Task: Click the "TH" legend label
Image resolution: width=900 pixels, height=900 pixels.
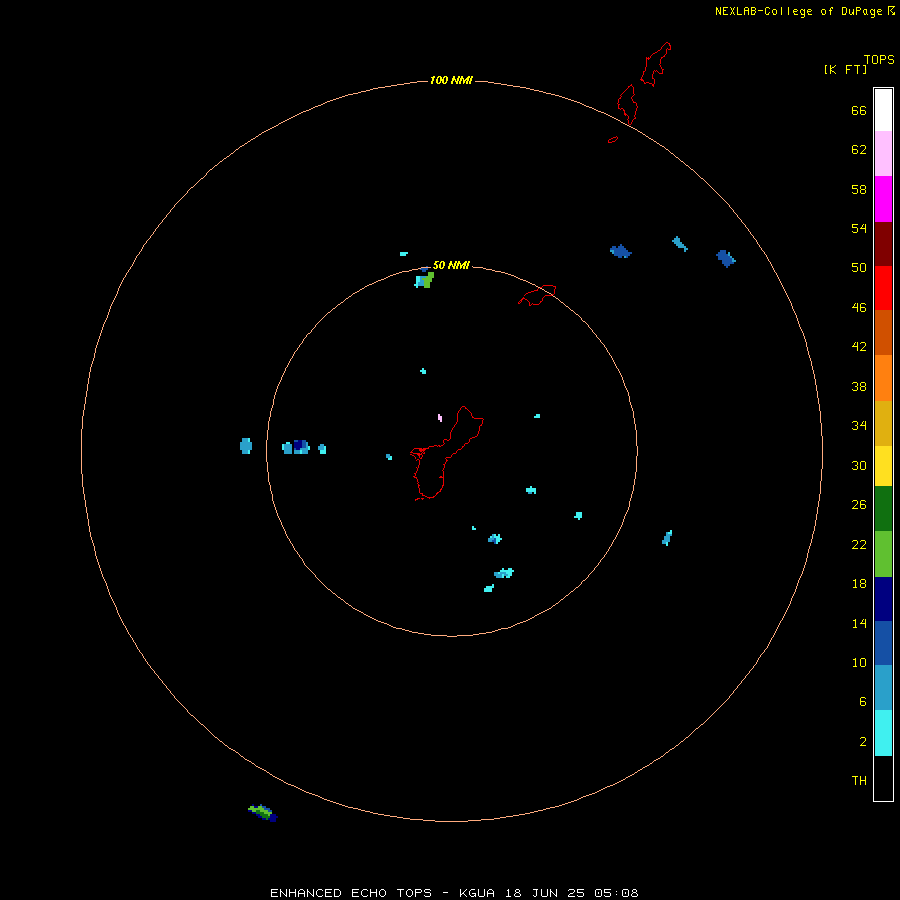Action: pyautogui.click(x=859, y=781)
